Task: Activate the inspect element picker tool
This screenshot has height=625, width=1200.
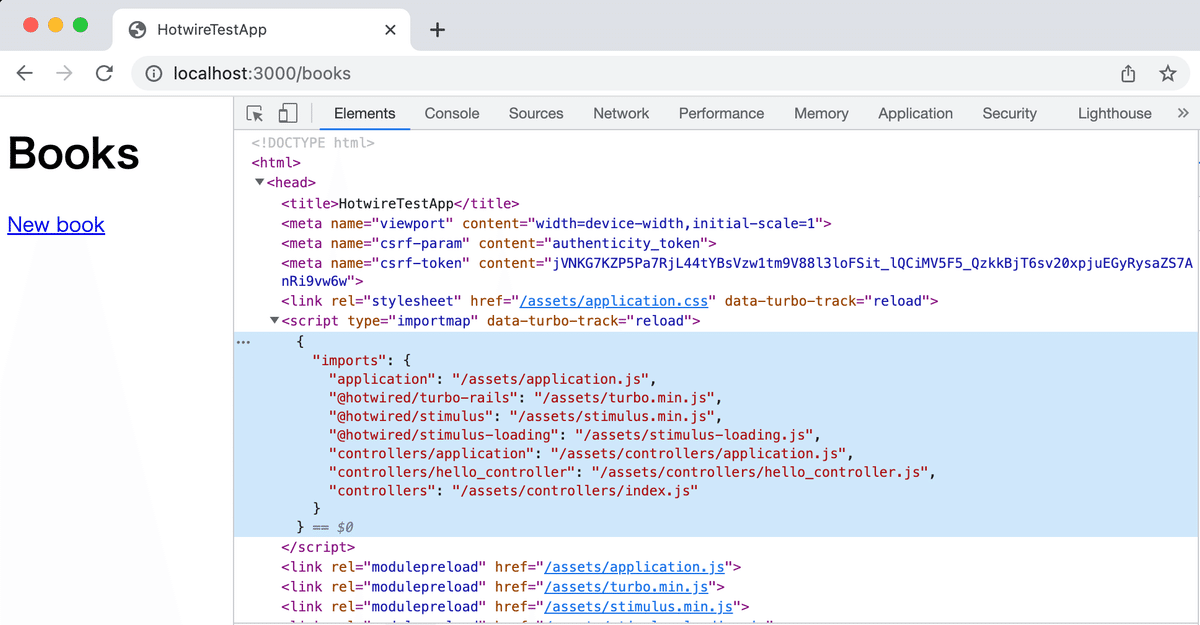Action: coord(255,113)
